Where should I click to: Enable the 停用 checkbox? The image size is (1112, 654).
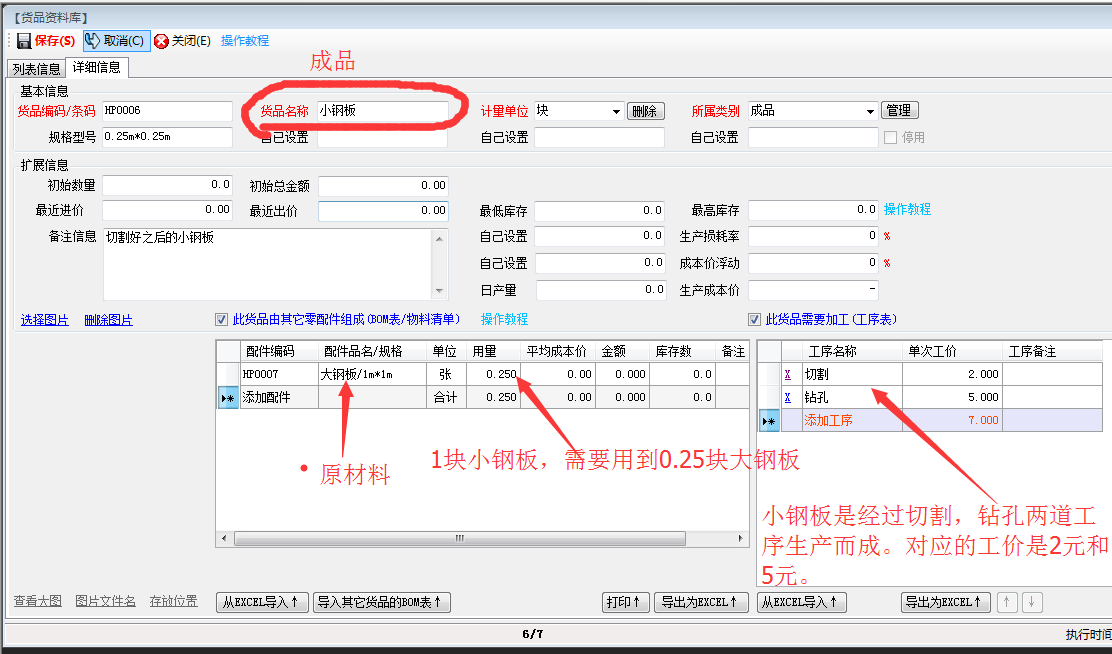890,138
